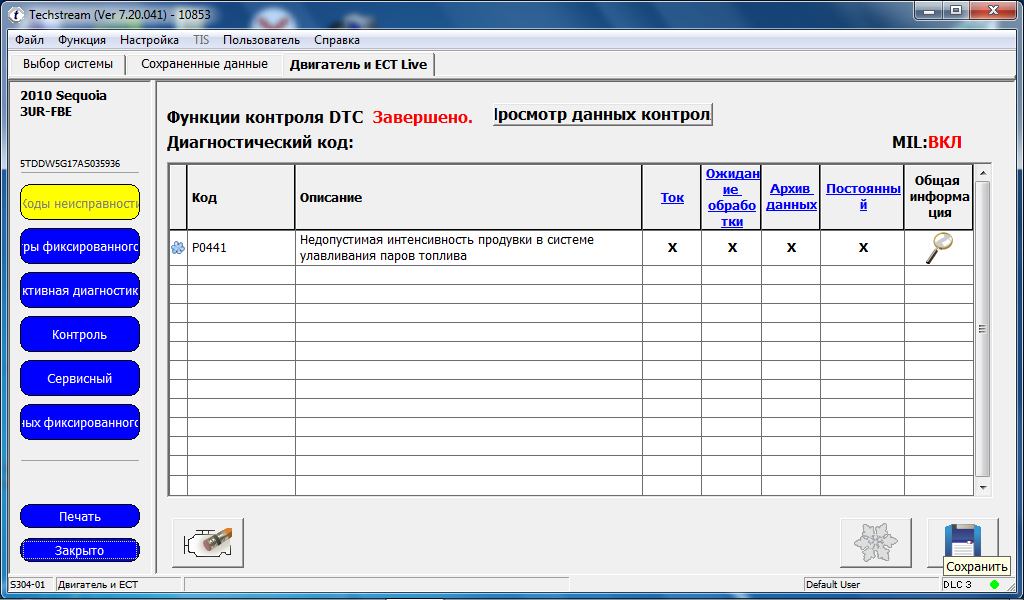Switch to the Сохраненные данные tab
Screen dimensions: 1024x600
(x=204, y=64)
